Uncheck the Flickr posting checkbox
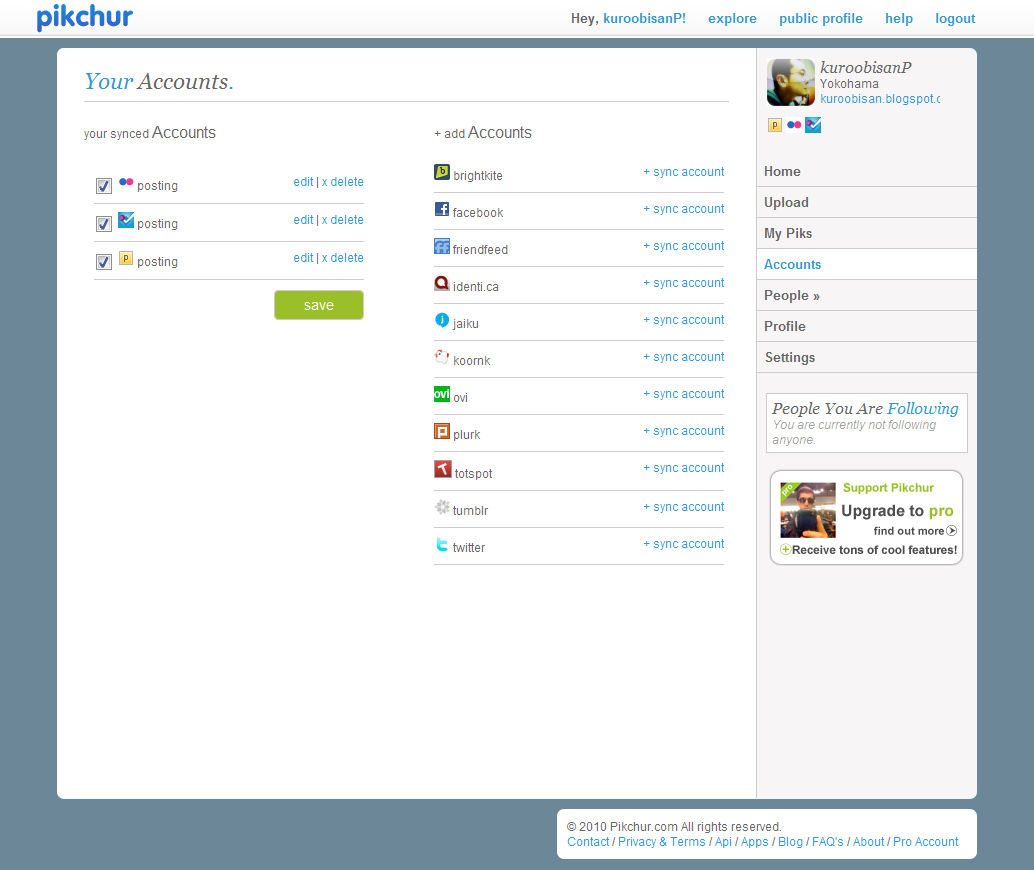 104,186
